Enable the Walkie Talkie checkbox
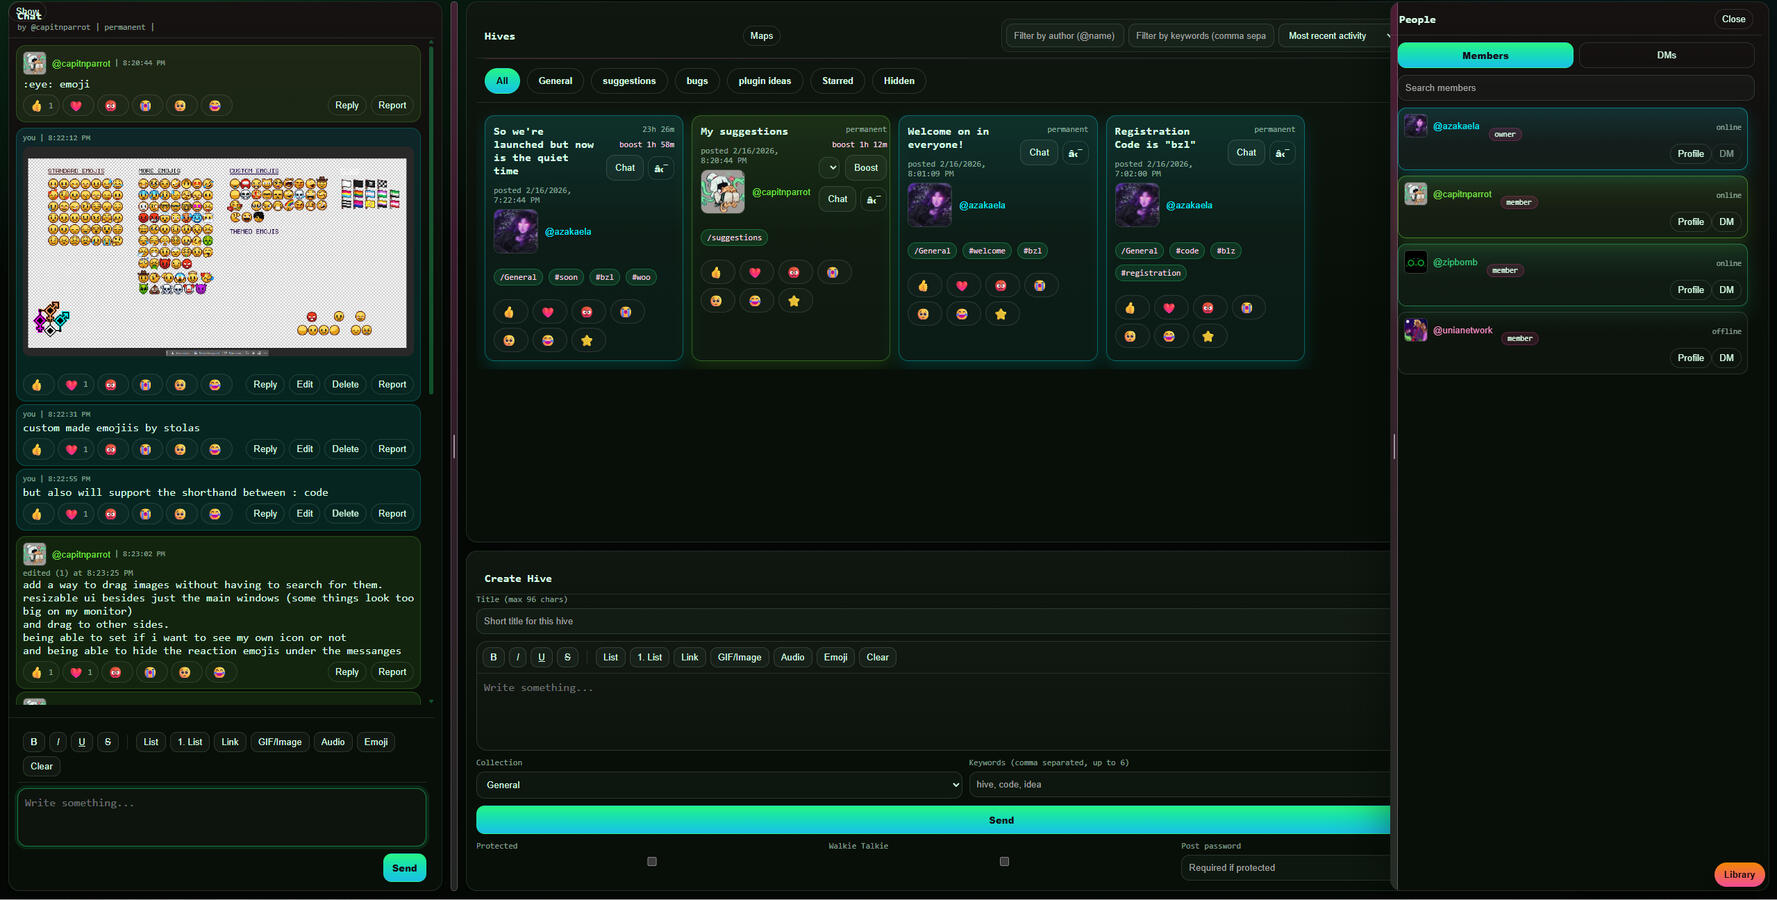Image resolution: width=1777 pixels, height=900 pixels. coord(1004,861)
